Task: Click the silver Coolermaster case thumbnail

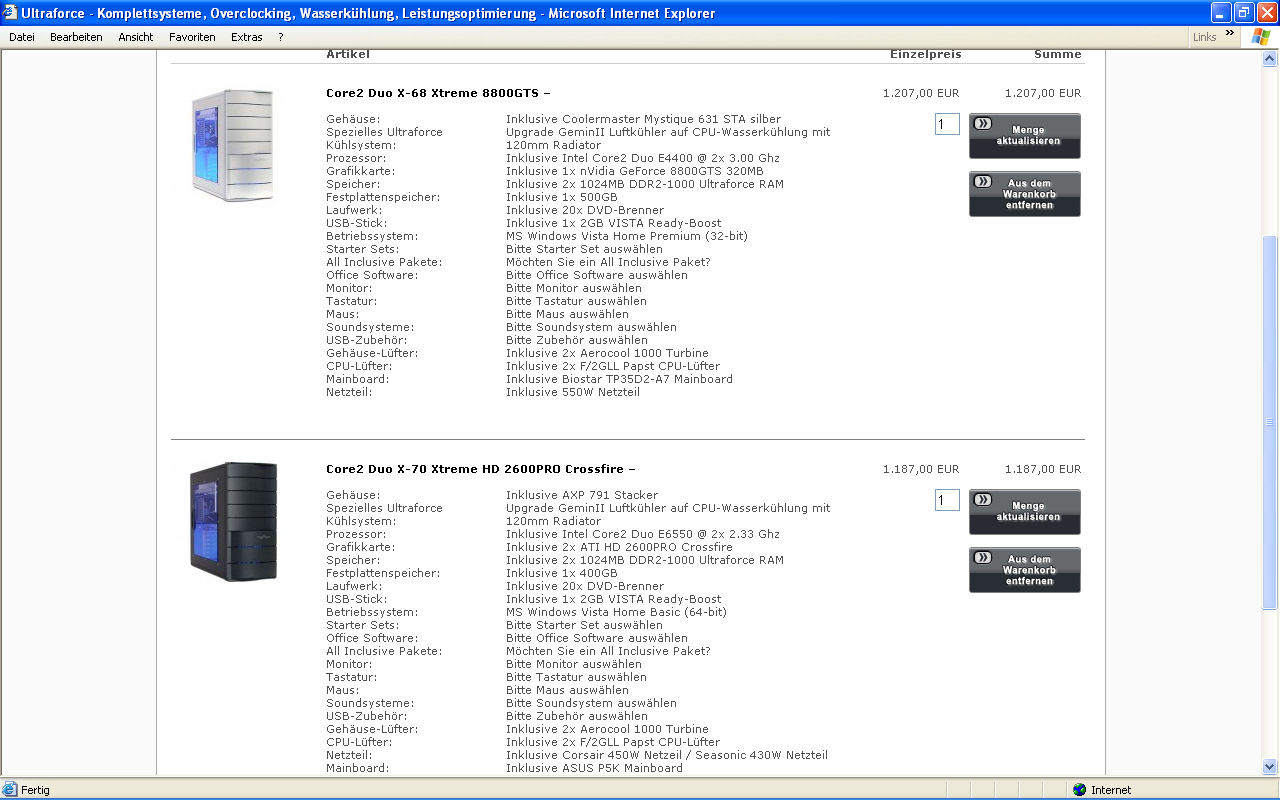Action: (x=230, y=146)
